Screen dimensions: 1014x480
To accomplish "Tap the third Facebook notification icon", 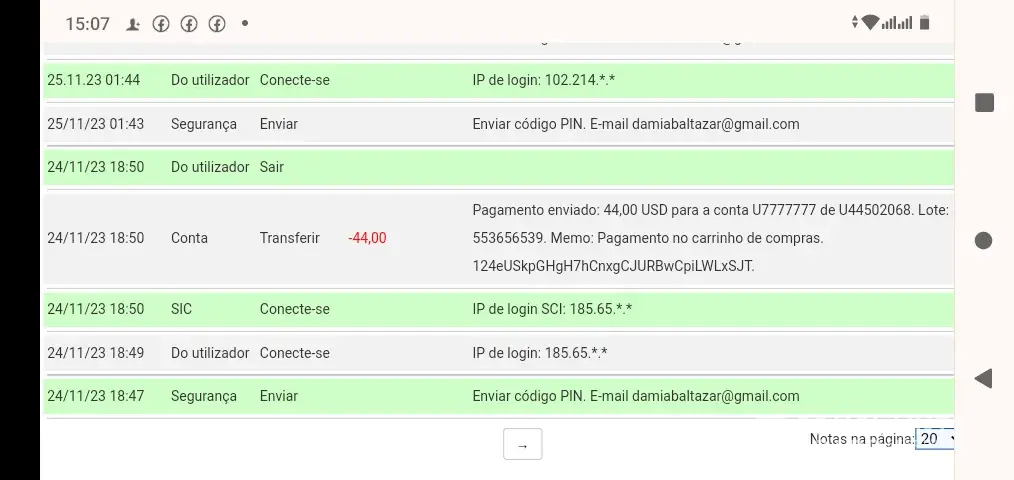I will coord(217,24).
